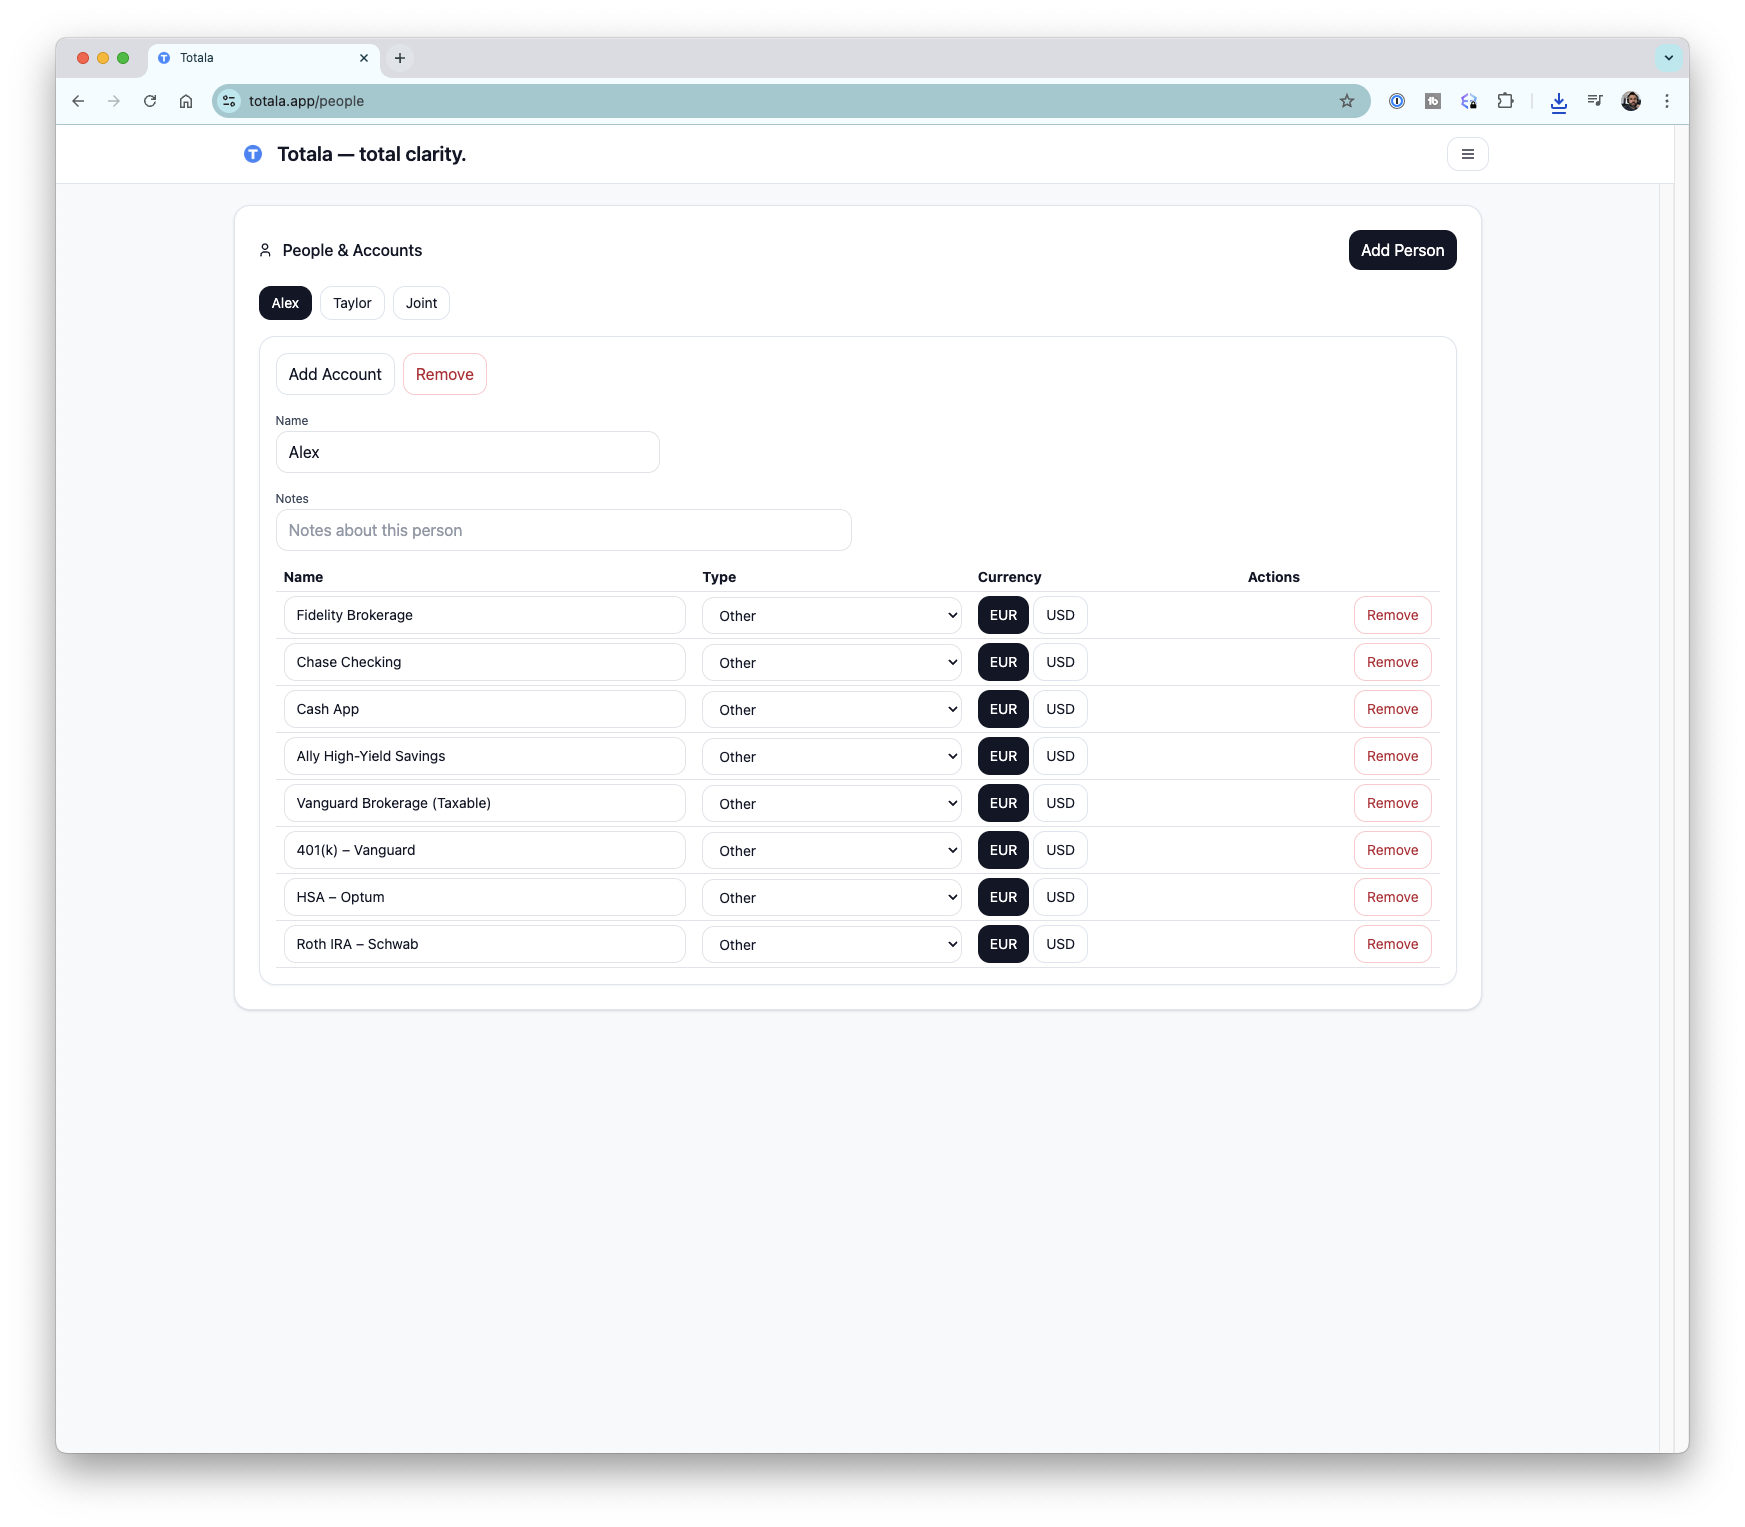Select USD for Roth IRA – Schwab
The image size is (1745, 1527).
[x=1060, y=944]
